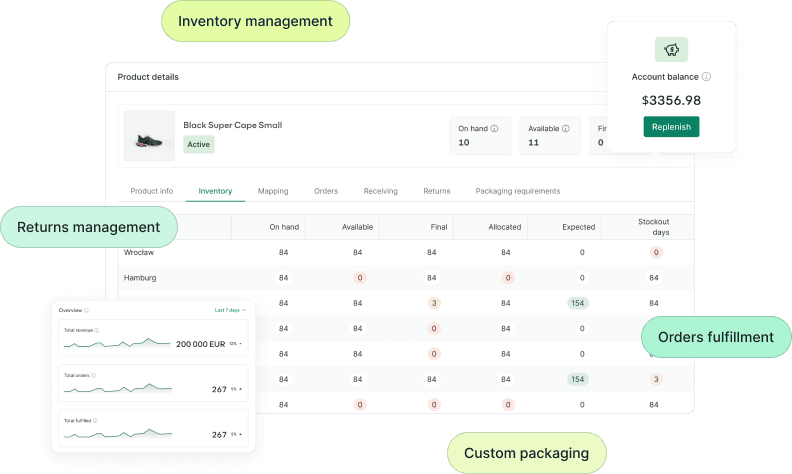Select the Inventory tab
This screenshot has height=474, width=792.
[215, 191]
